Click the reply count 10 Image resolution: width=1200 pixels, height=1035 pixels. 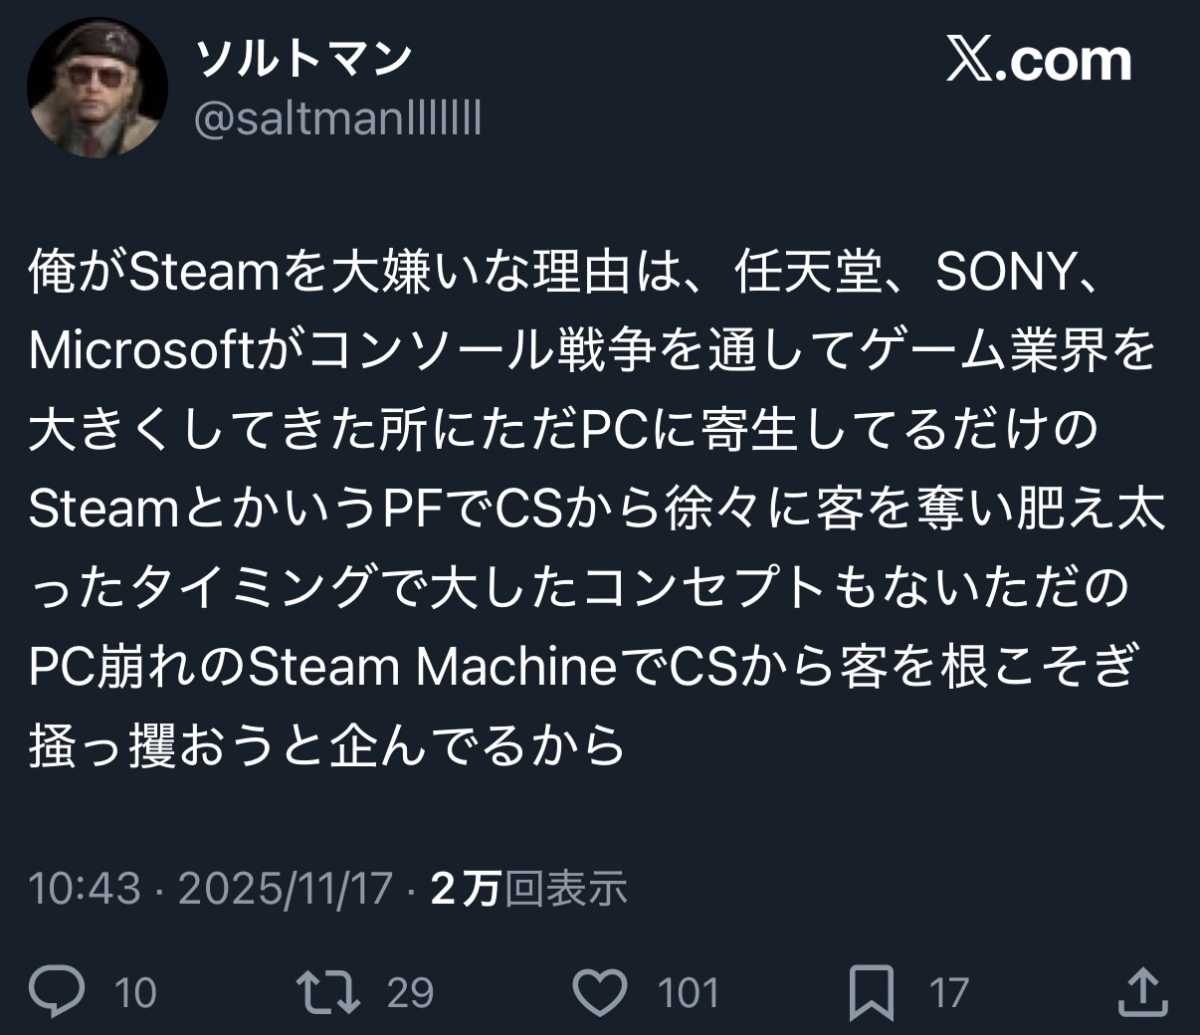point(136,993)
